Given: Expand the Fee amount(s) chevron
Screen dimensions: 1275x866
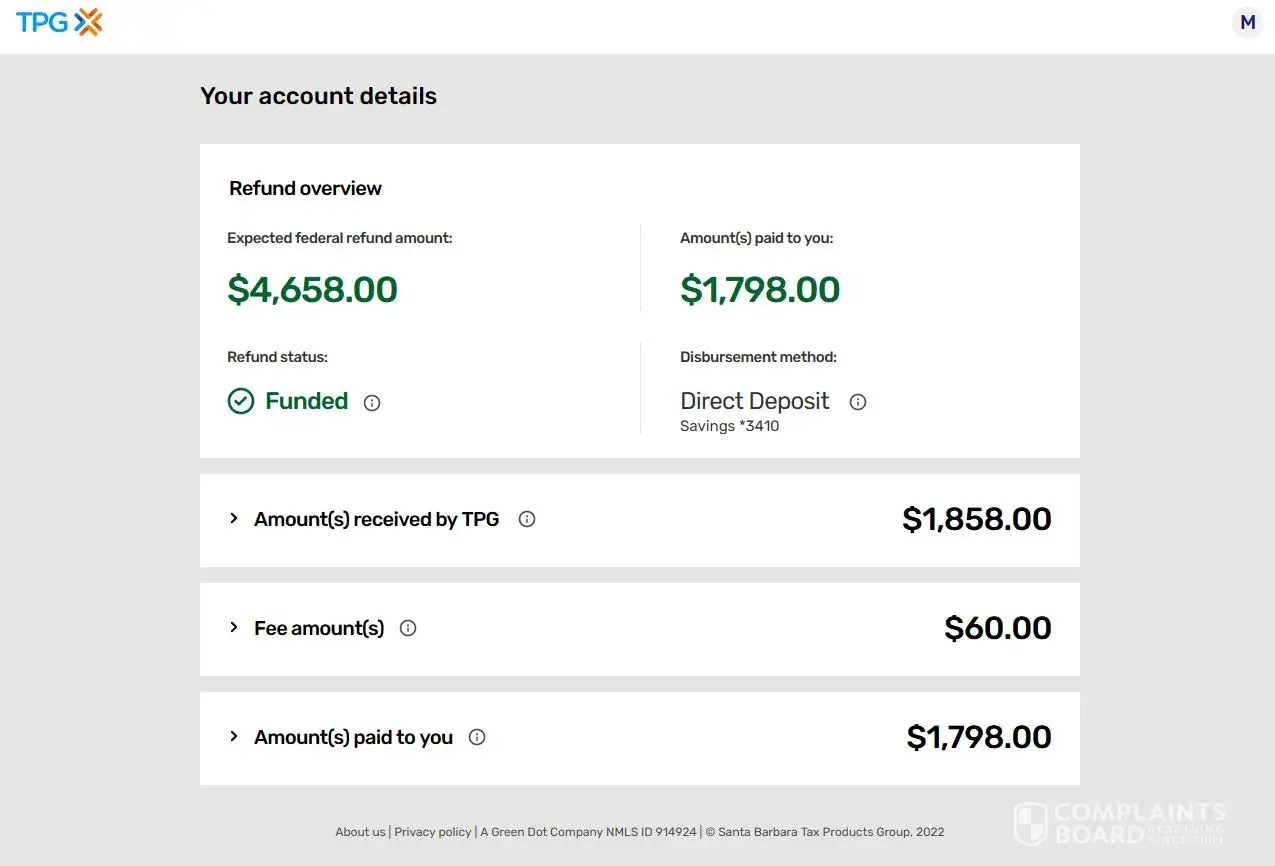Looking at the screenshot, I should click(234, 627).
